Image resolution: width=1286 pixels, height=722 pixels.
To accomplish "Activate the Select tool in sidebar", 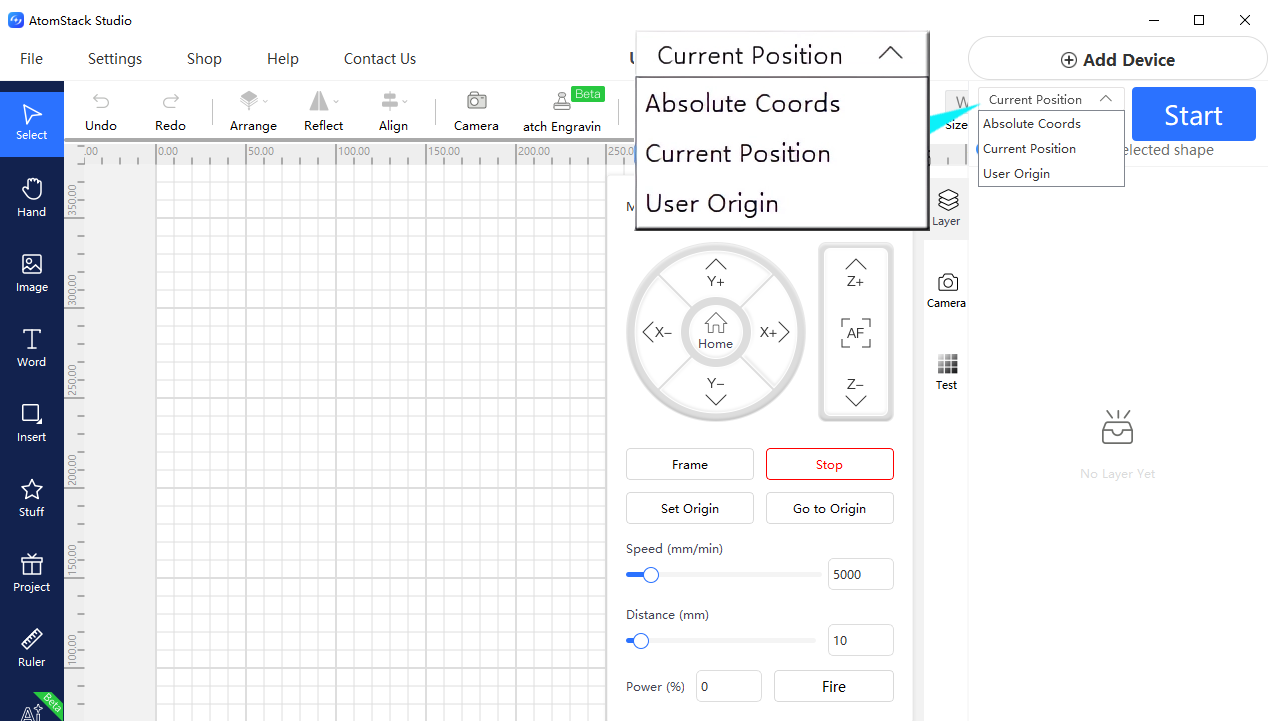I will (x=32, y=123).
